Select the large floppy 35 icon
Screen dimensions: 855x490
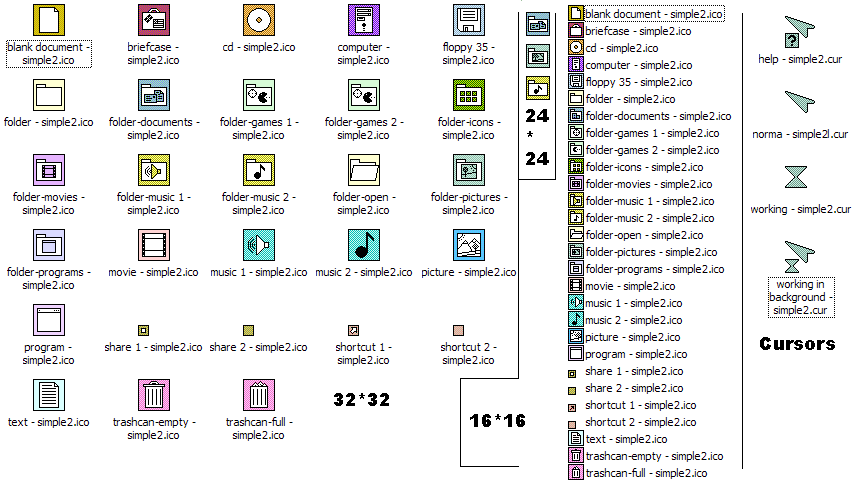click(x=469, y=20)
